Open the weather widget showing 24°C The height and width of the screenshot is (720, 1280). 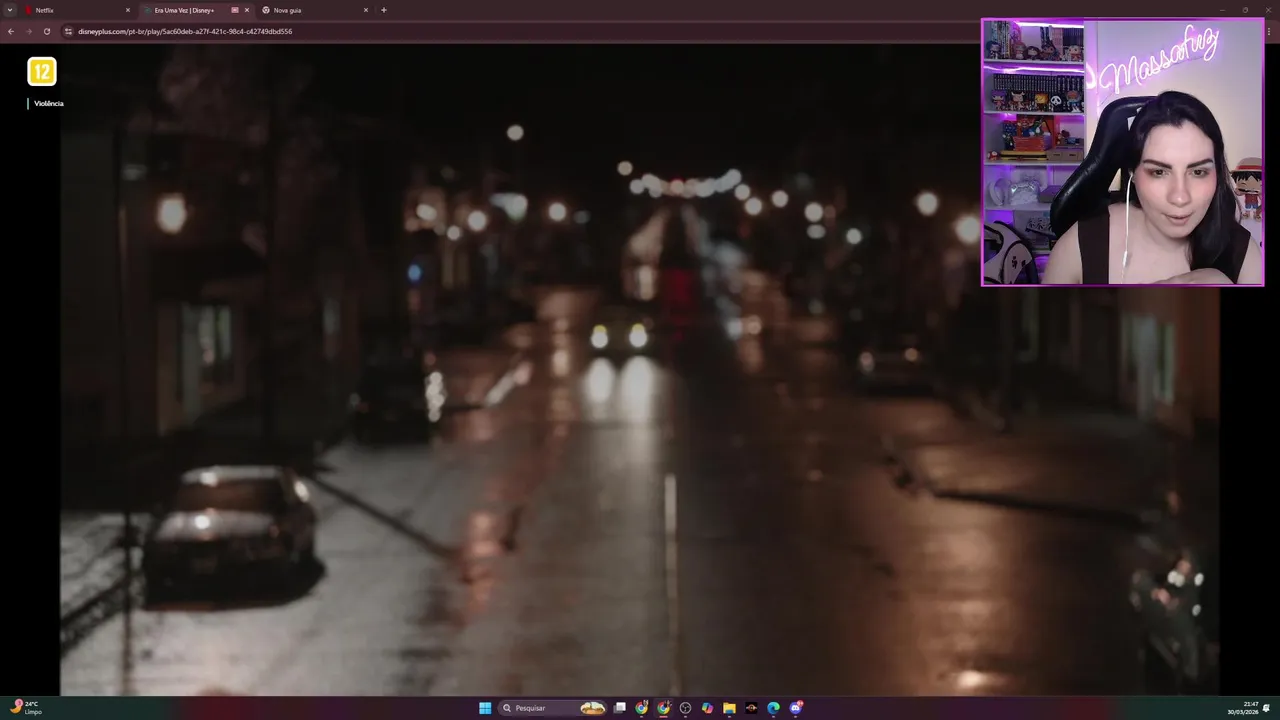point(27,707)
